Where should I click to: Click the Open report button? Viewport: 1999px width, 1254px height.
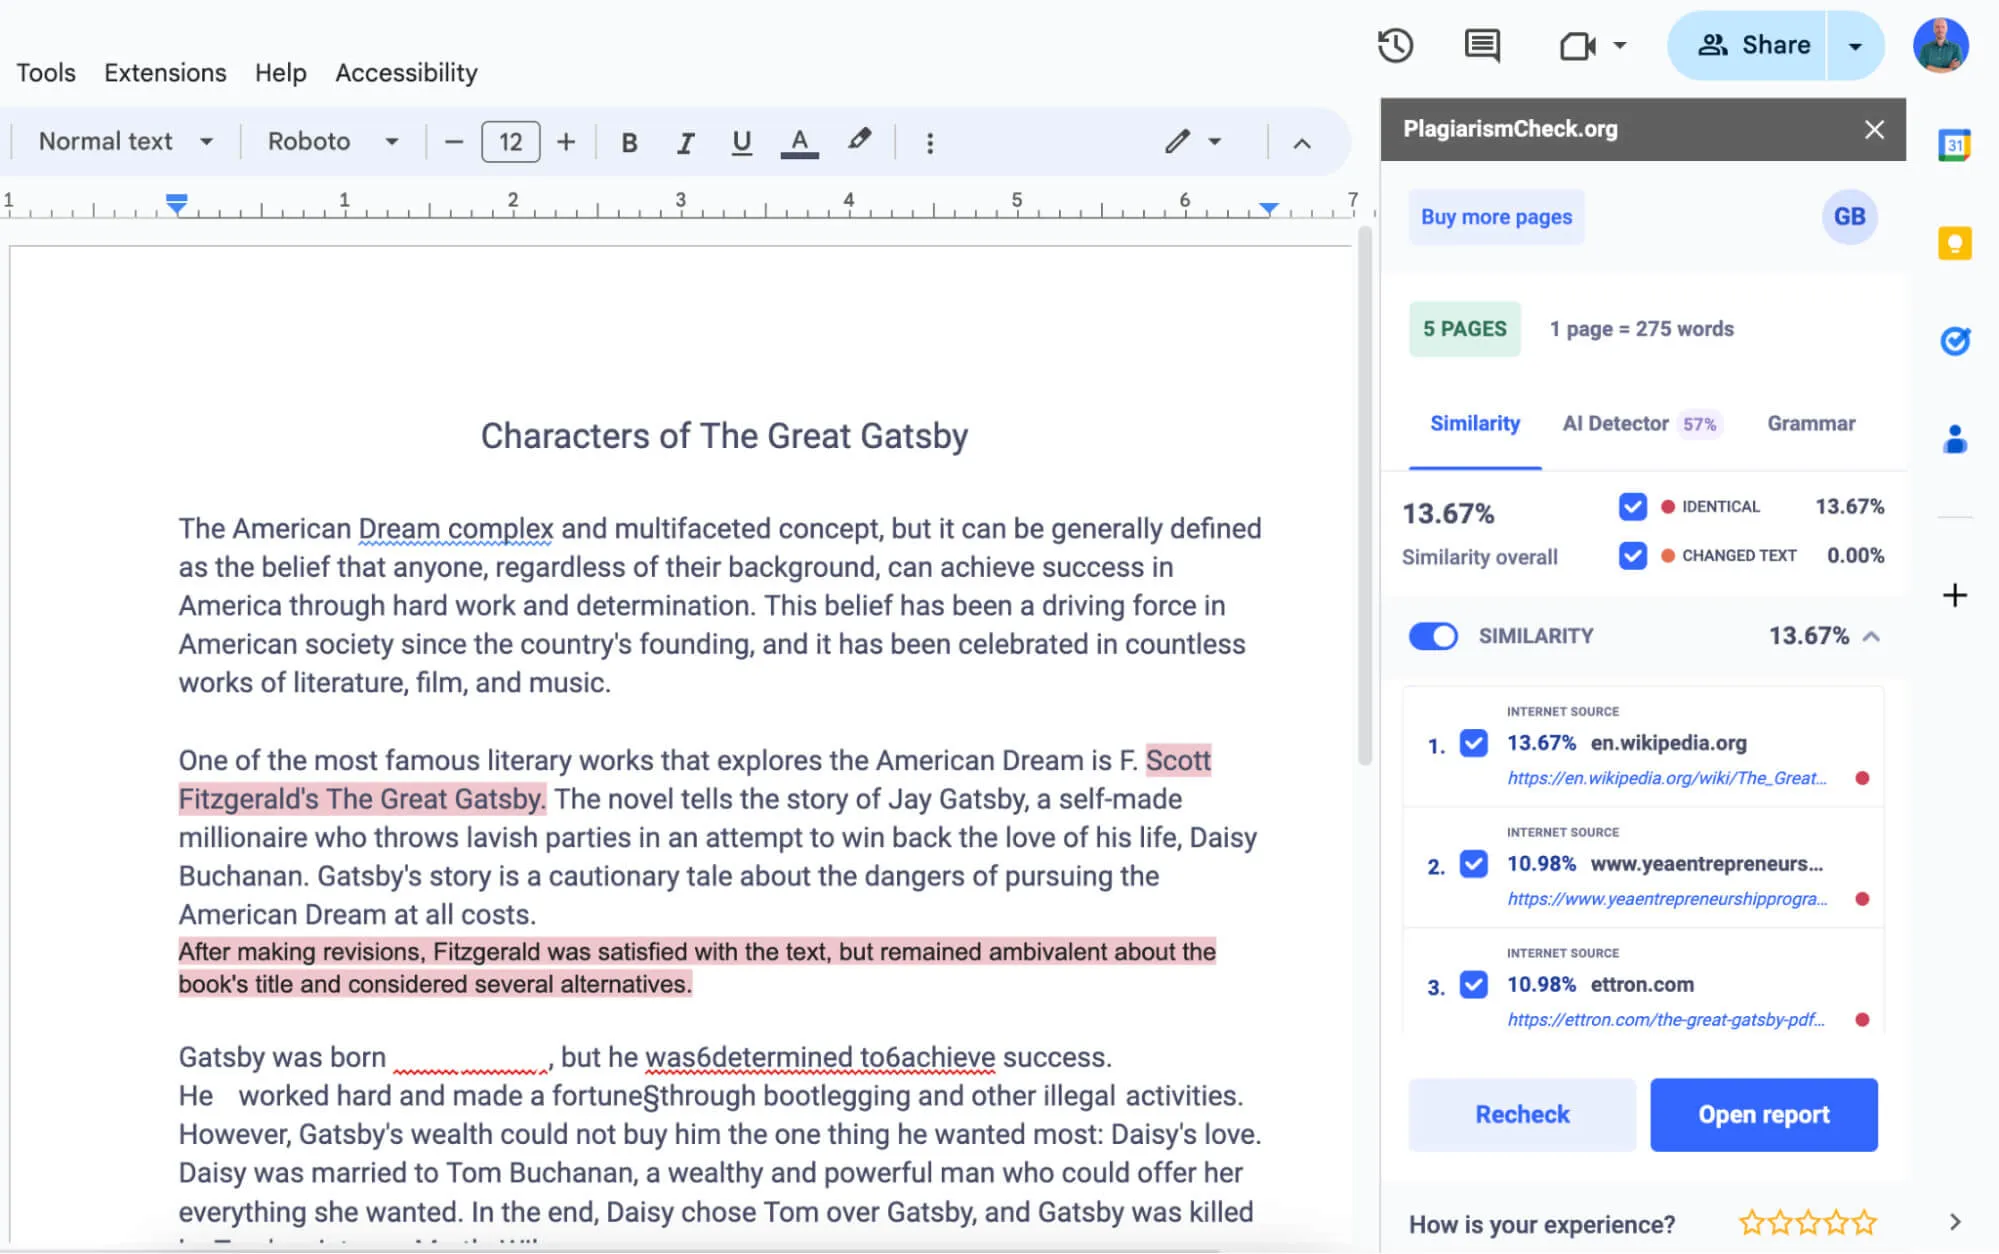click(x=1765, y=1114)
